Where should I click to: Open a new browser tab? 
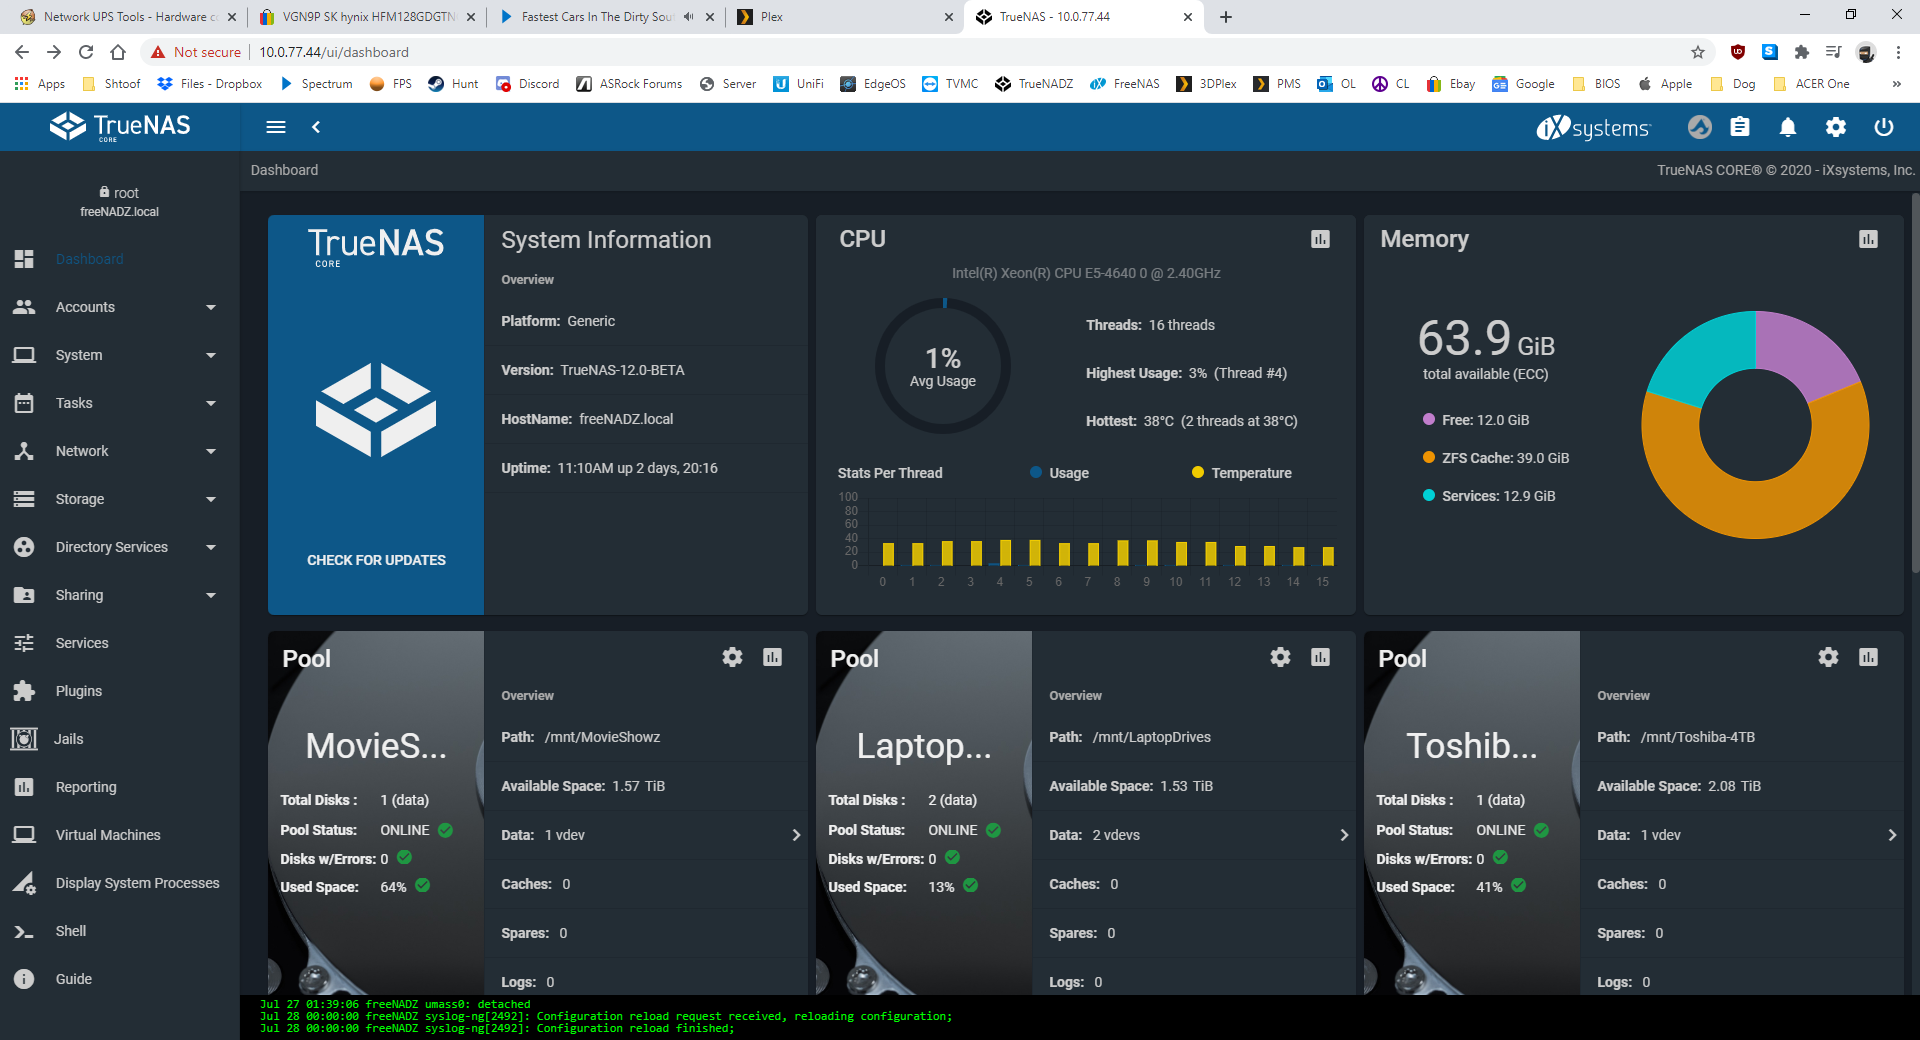[1226, 17]
